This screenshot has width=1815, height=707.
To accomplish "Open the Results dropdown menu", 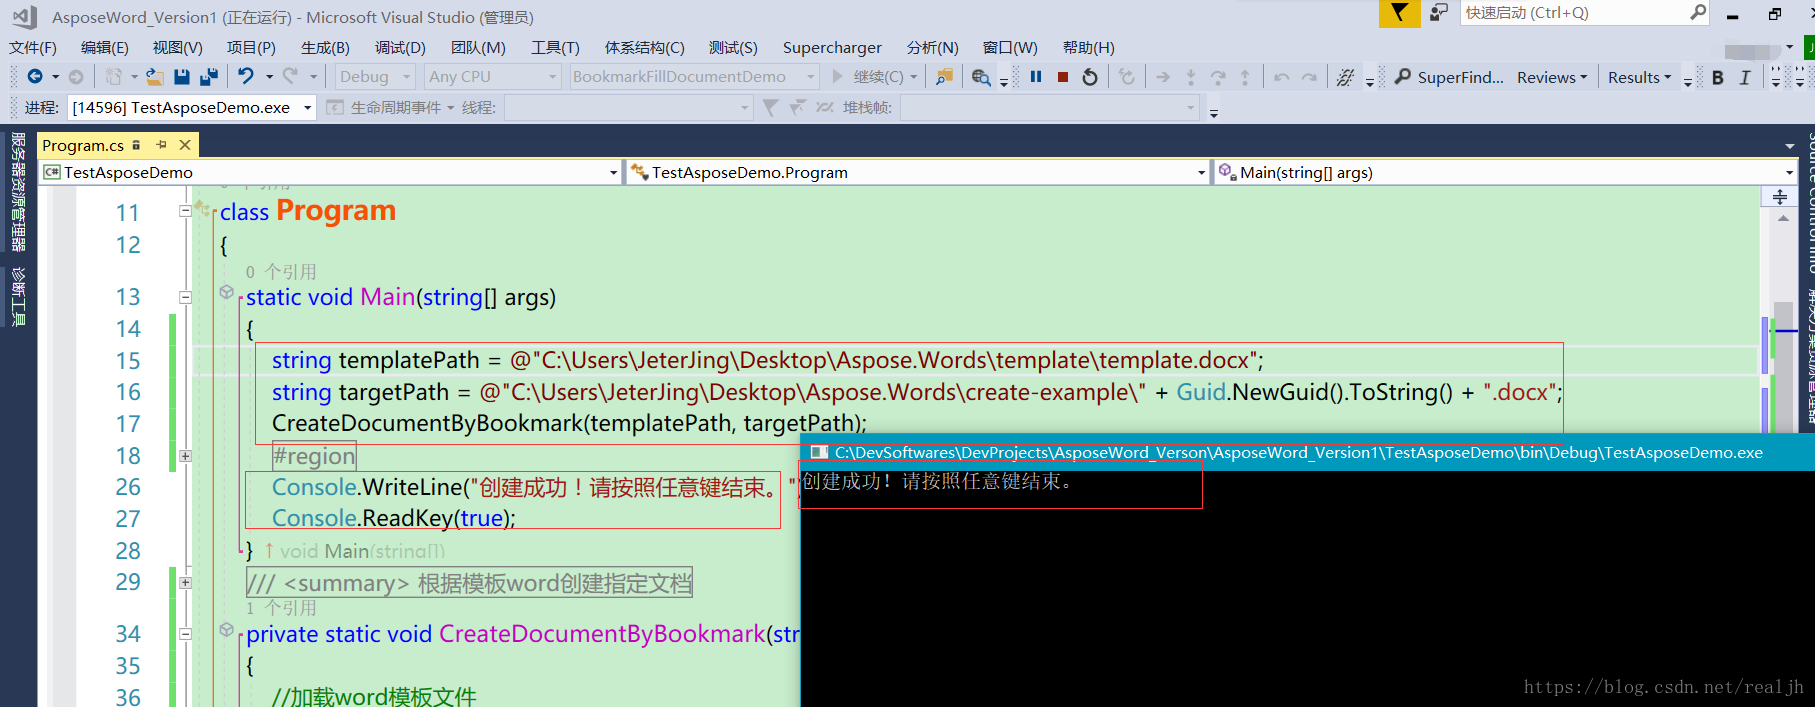I will [x=1639, y=77].
